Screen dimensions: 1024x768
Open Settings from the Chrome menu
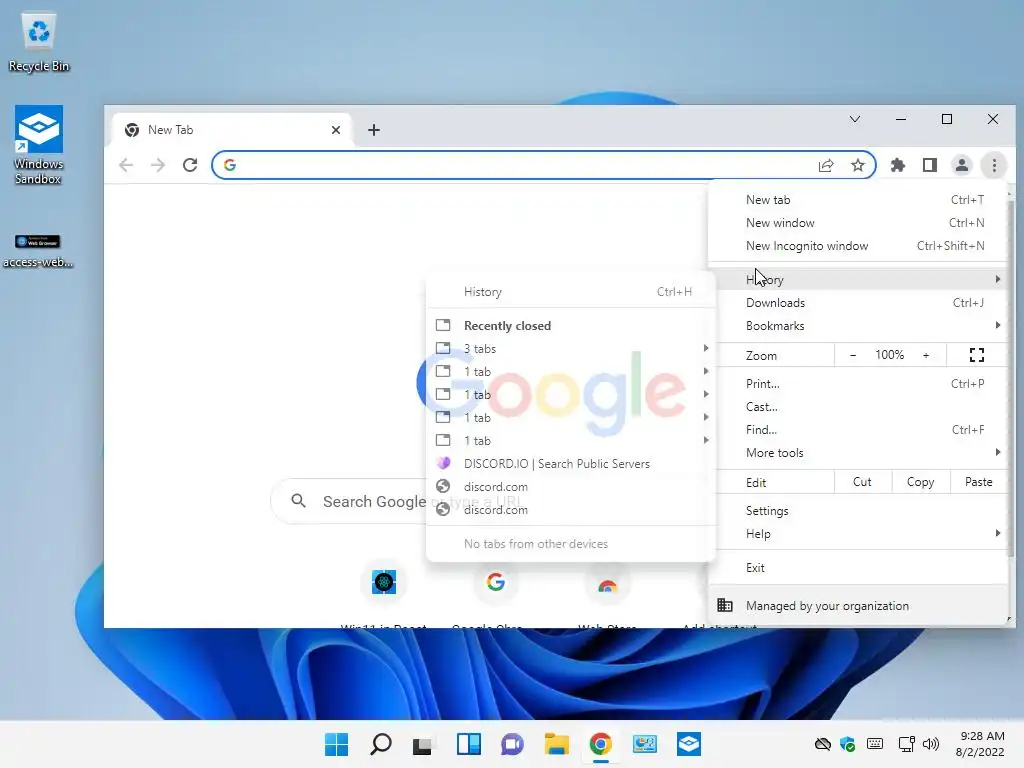point(858,511)
